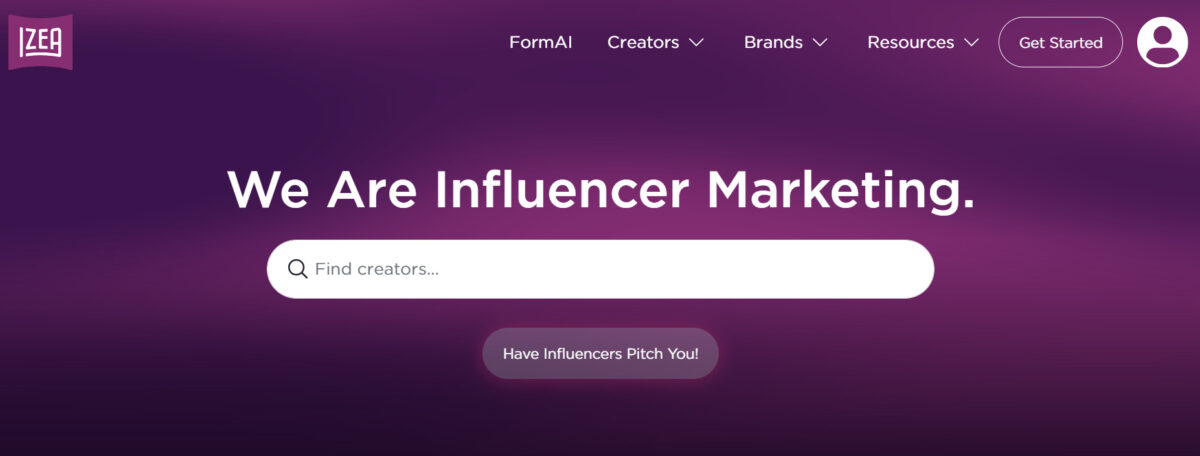Image resolution: width=1200 pixels, height=456 pixels.
Task: Click the magnifying glass search icon
Action: pos(297,269)
